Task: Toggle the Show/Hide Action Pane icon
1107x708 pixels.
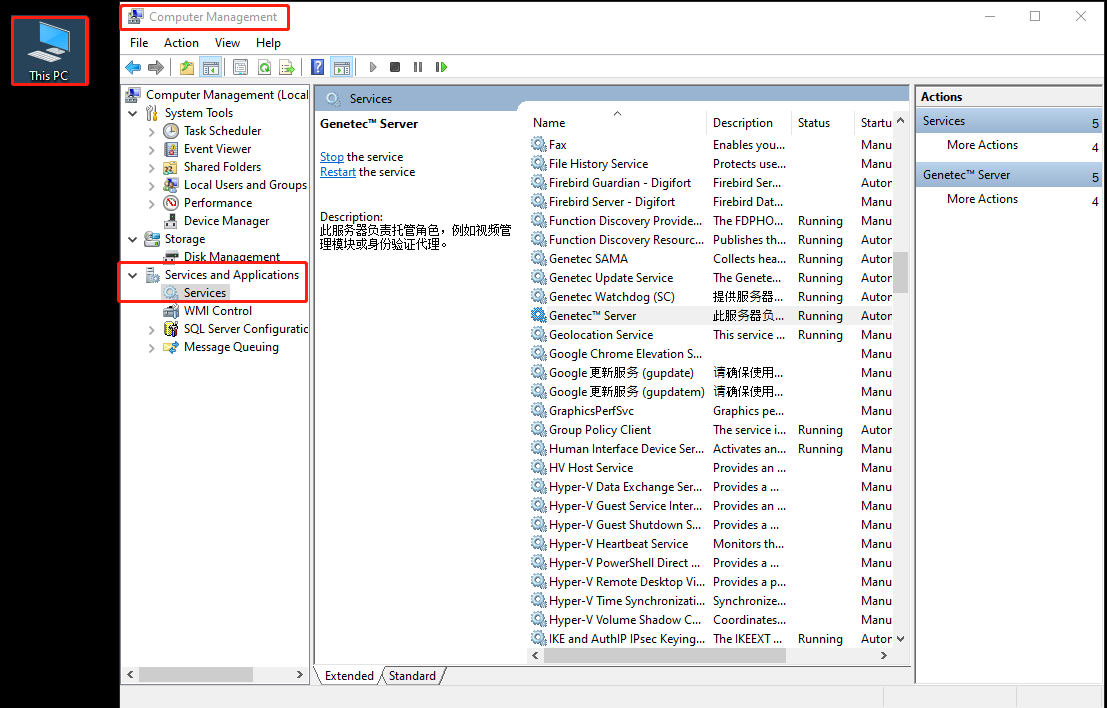Action: tap(342, 67)
